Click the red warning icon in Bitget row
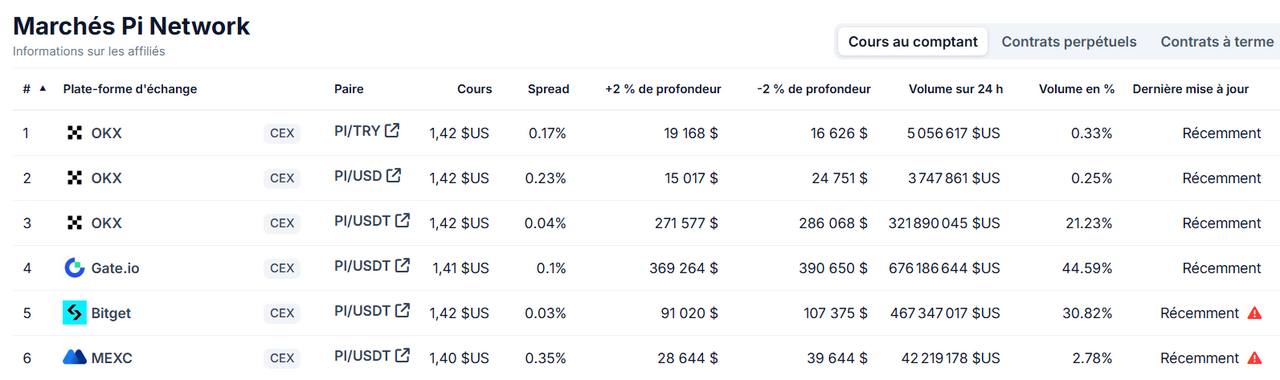This screenshot has width=1280, height=380. [1254, 313]
